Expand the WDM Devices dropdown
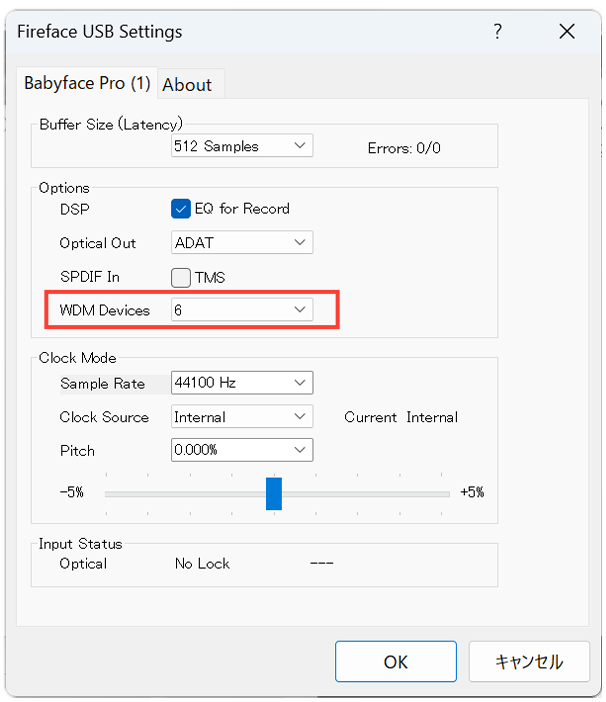The image size is (606, 702). 242,310
